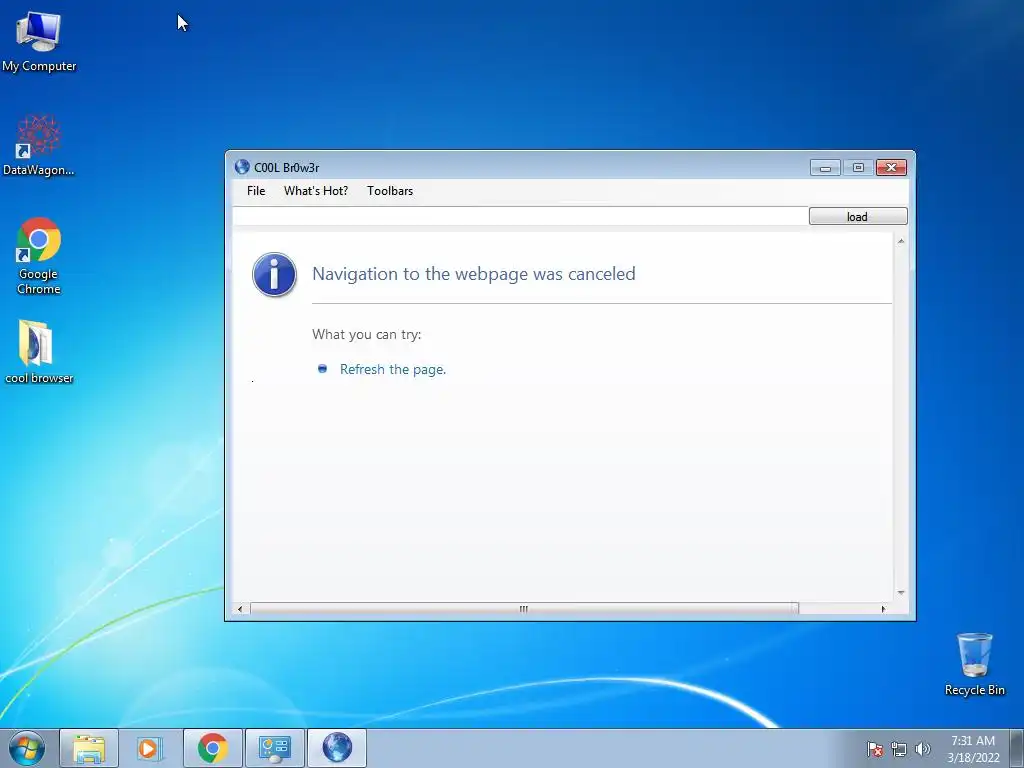Close the C00L Br0w3r window

pos(891,168)
